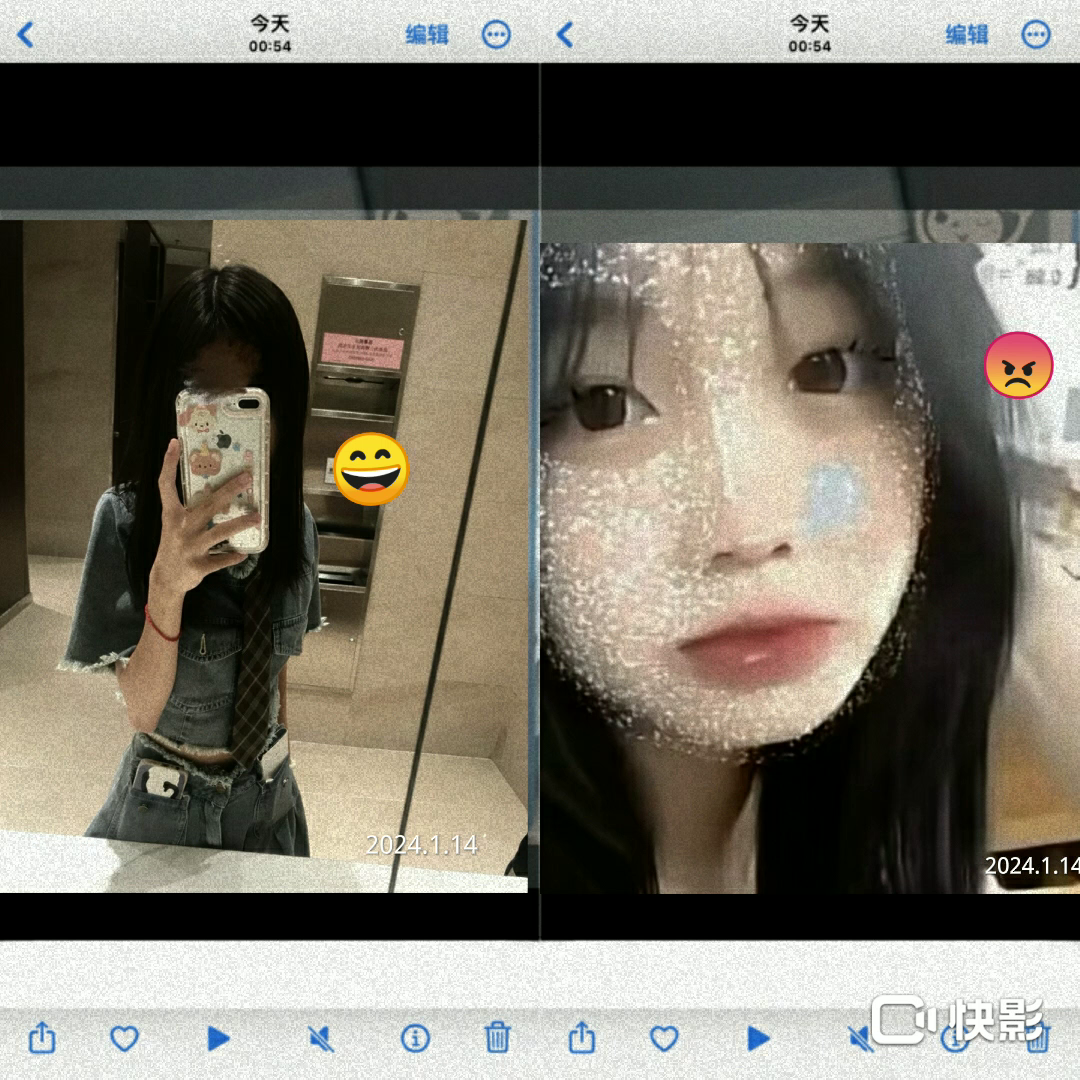Favorite the mirror selfie with the heart icon
The width and height of the screenshot is (1080, 1080).
(124, 1038)
